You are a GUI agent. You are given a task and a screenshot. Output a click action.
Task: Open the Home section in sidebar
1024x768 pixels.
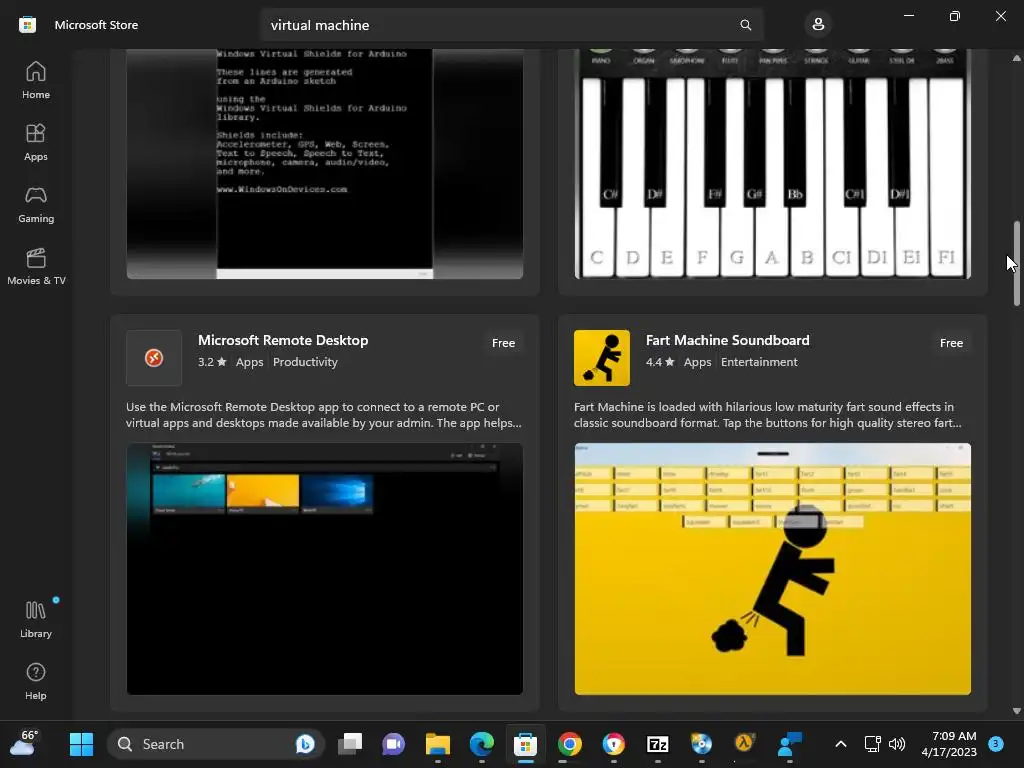pyautogui.click(x=36, y=80)
